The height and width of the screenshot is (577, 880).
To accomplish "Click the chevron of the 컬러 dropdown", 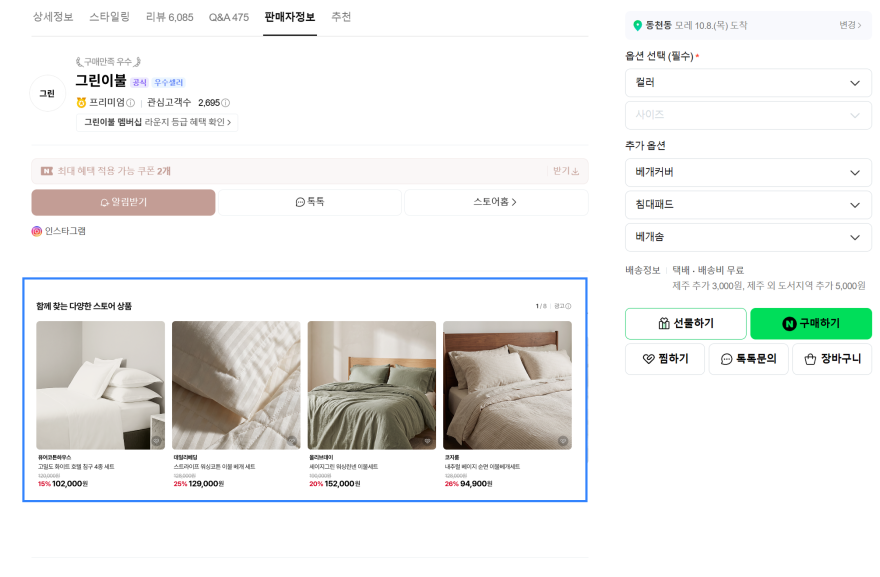I will pyautogui.click(x=855, y=83).
